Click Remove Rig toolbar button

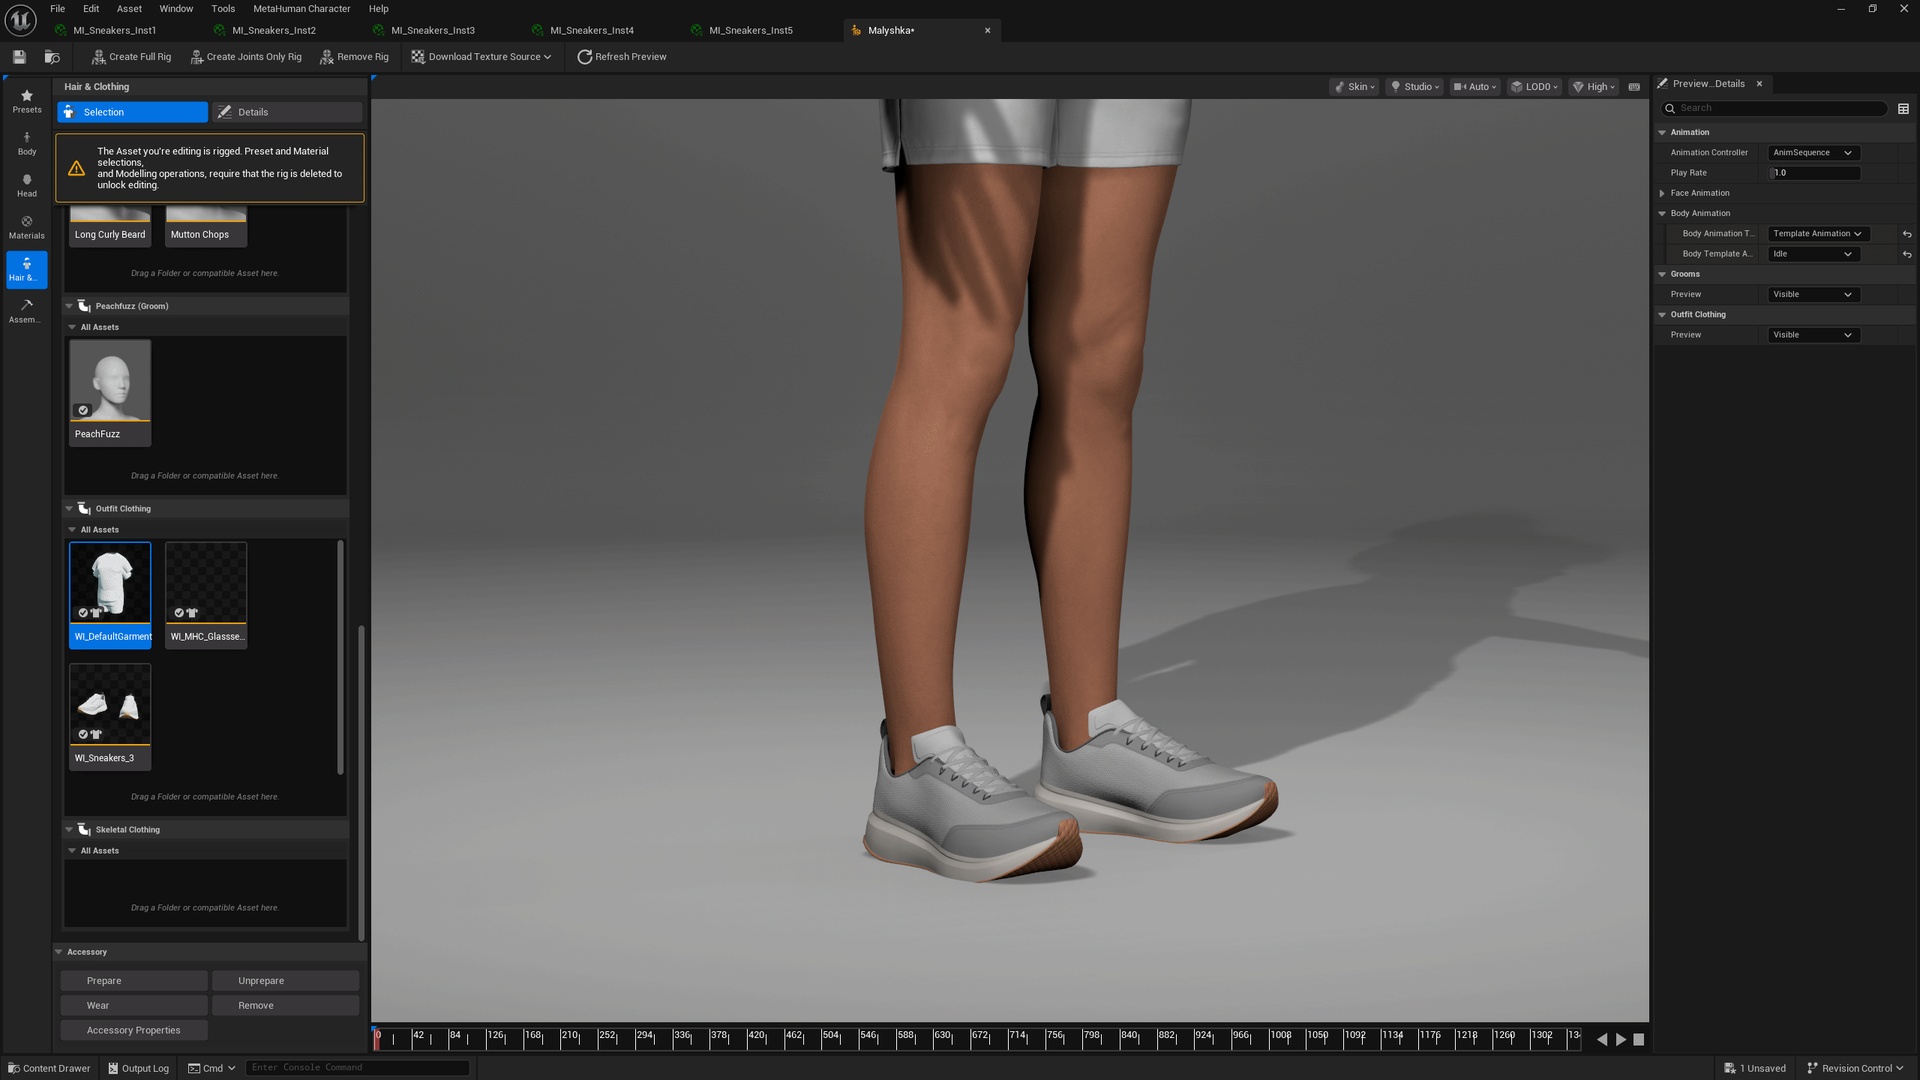[x=354, y=57]
